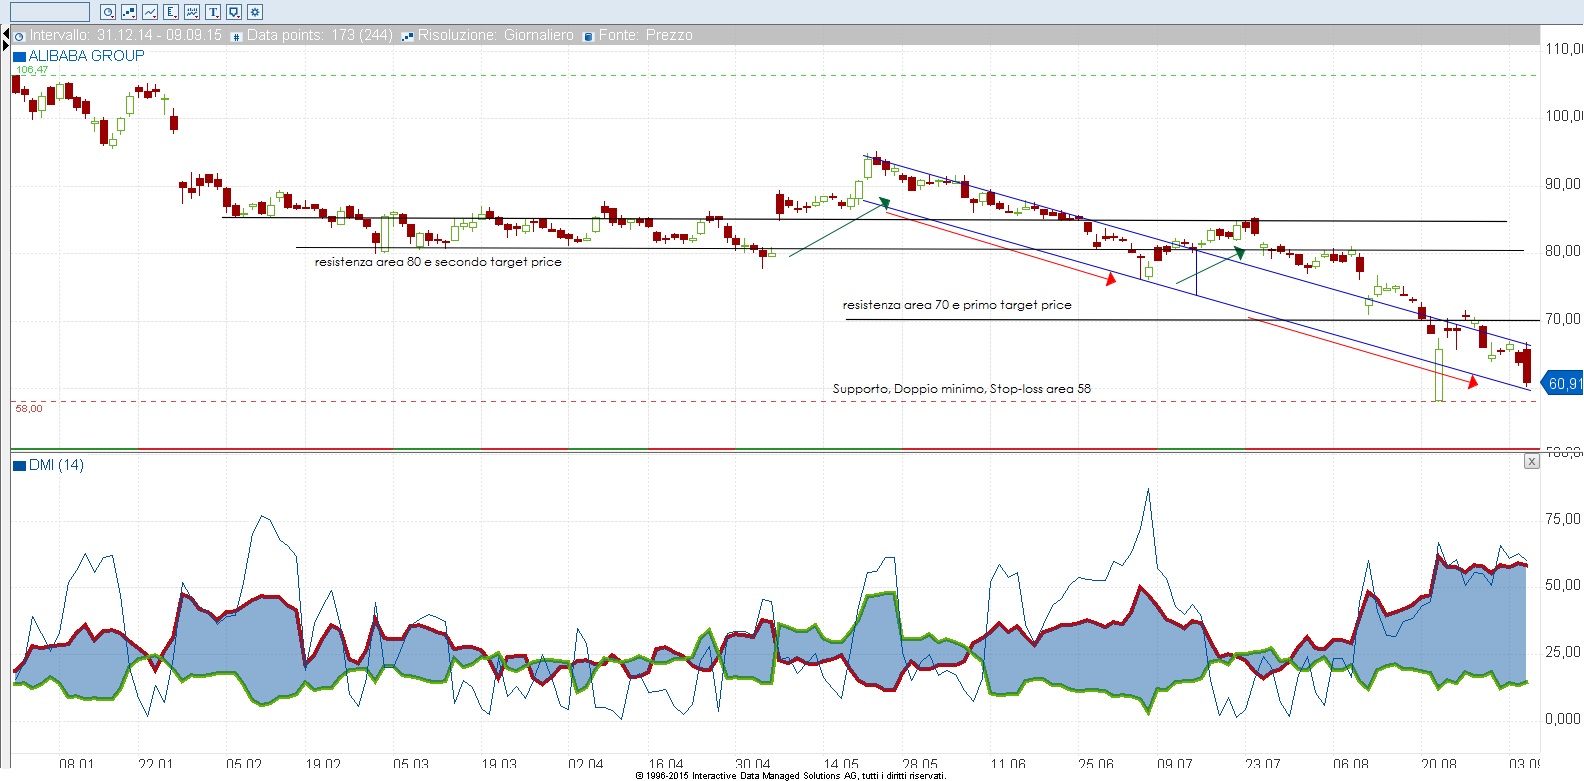Open the indicators toolbar icon
This screenshot has height=781, width=1584.
(x=192, y=12)
